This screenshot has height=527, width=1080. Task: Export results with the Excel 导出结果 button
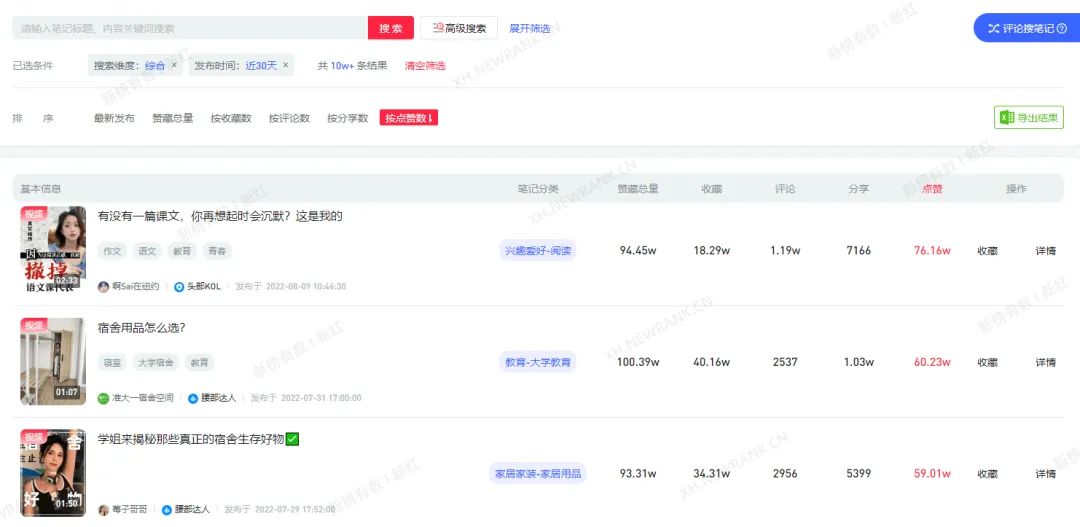pyautogui.click(x=1029, y=118)
